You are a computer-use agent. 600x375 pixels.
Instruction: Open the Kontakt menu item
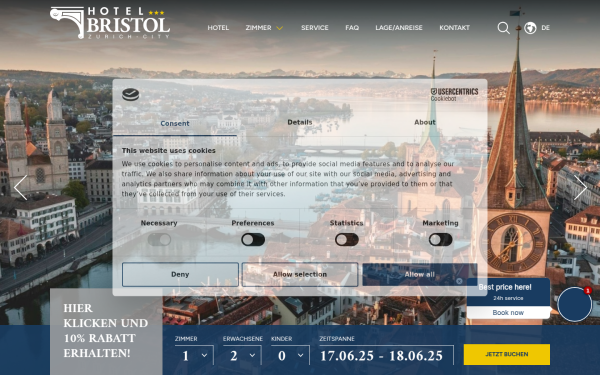tap(454, 28)
